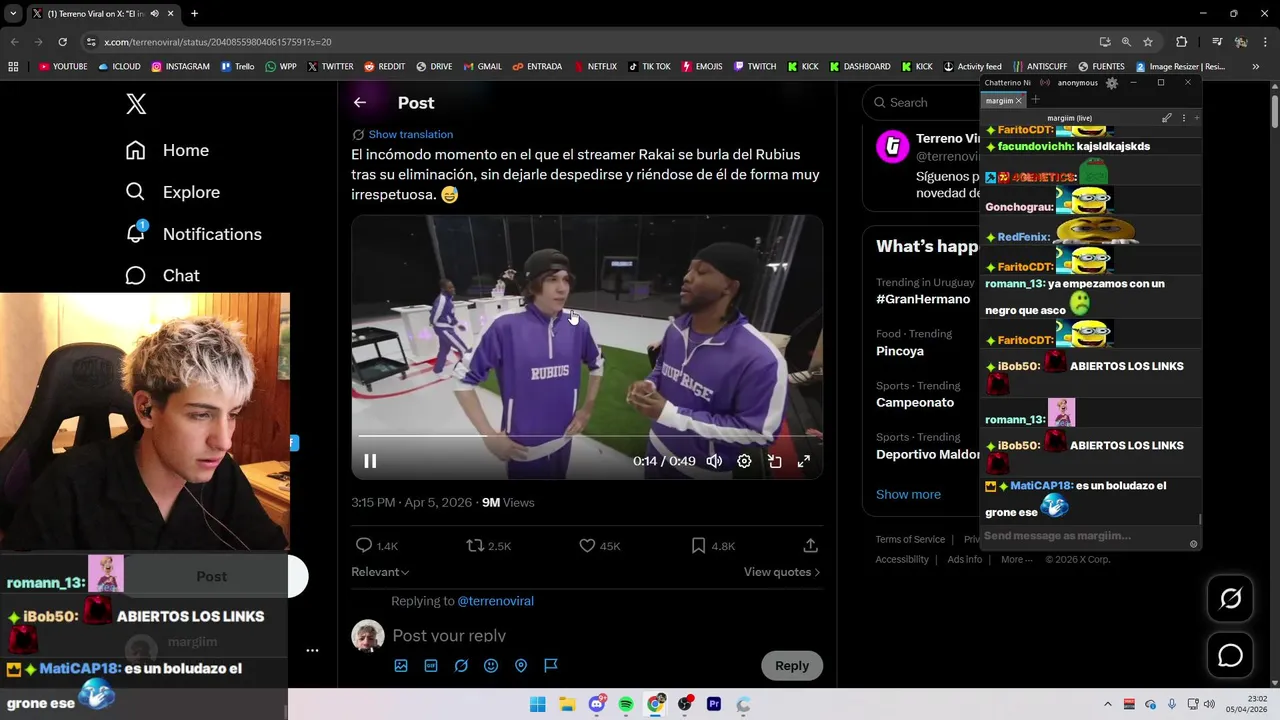Open emote picker in Chatterino input

click(x=1193, y=544)
